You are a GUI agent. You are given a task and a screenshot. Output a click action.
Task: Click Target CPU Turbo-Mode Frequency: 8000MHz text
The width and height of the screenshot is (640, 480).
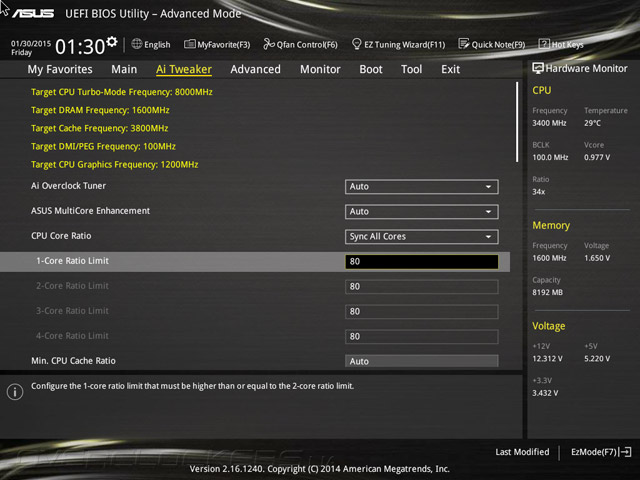(x=122, y=92)
